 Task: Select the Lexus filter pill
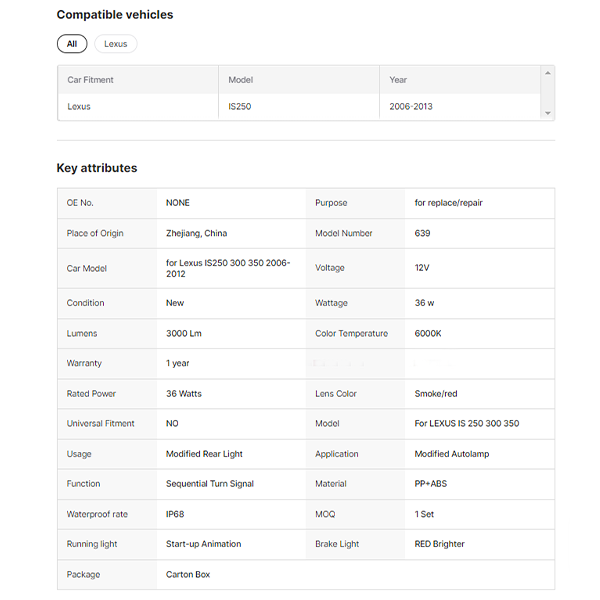tap(115, 44)
